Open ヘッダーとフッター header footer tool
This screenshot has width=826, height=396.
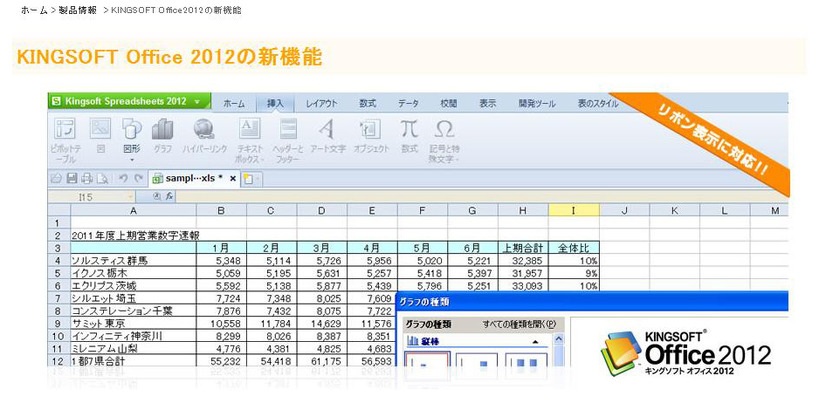pyautogui.click(x=288, y=139)
